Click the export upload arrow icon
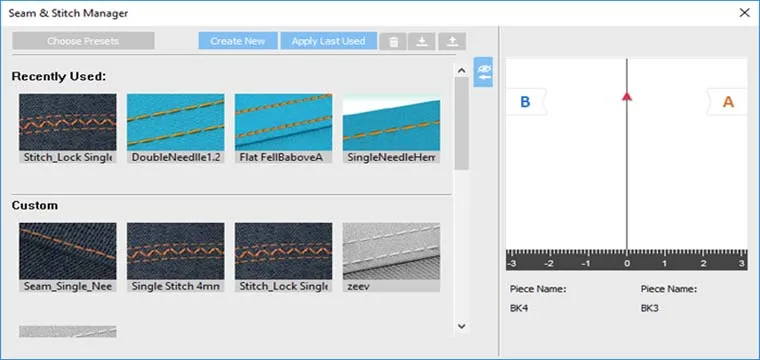Image resolution: width=760 pixels, height=360 pixels. [452, 42]
